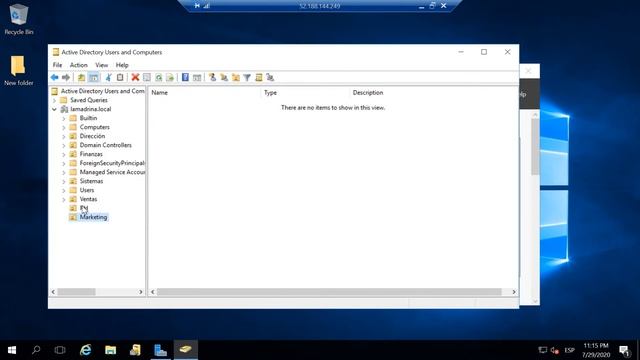Click the network icon in system tray
The width and height of the screenshot is (640, 360).
pos(542,350)
